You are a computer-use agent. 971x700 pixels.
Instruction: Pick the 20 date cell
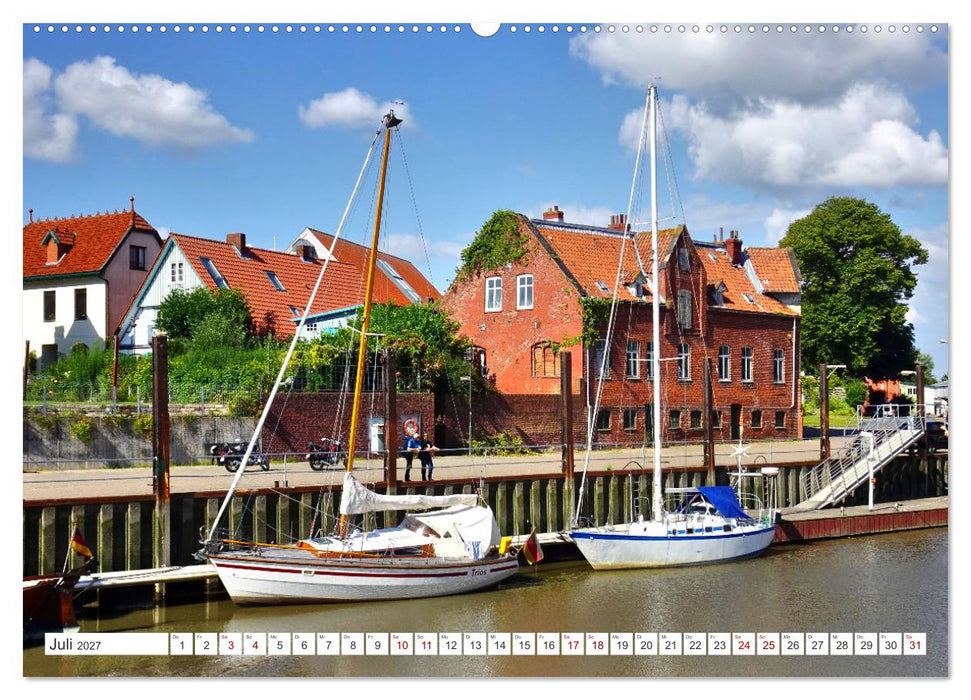[x=646, y=644]
